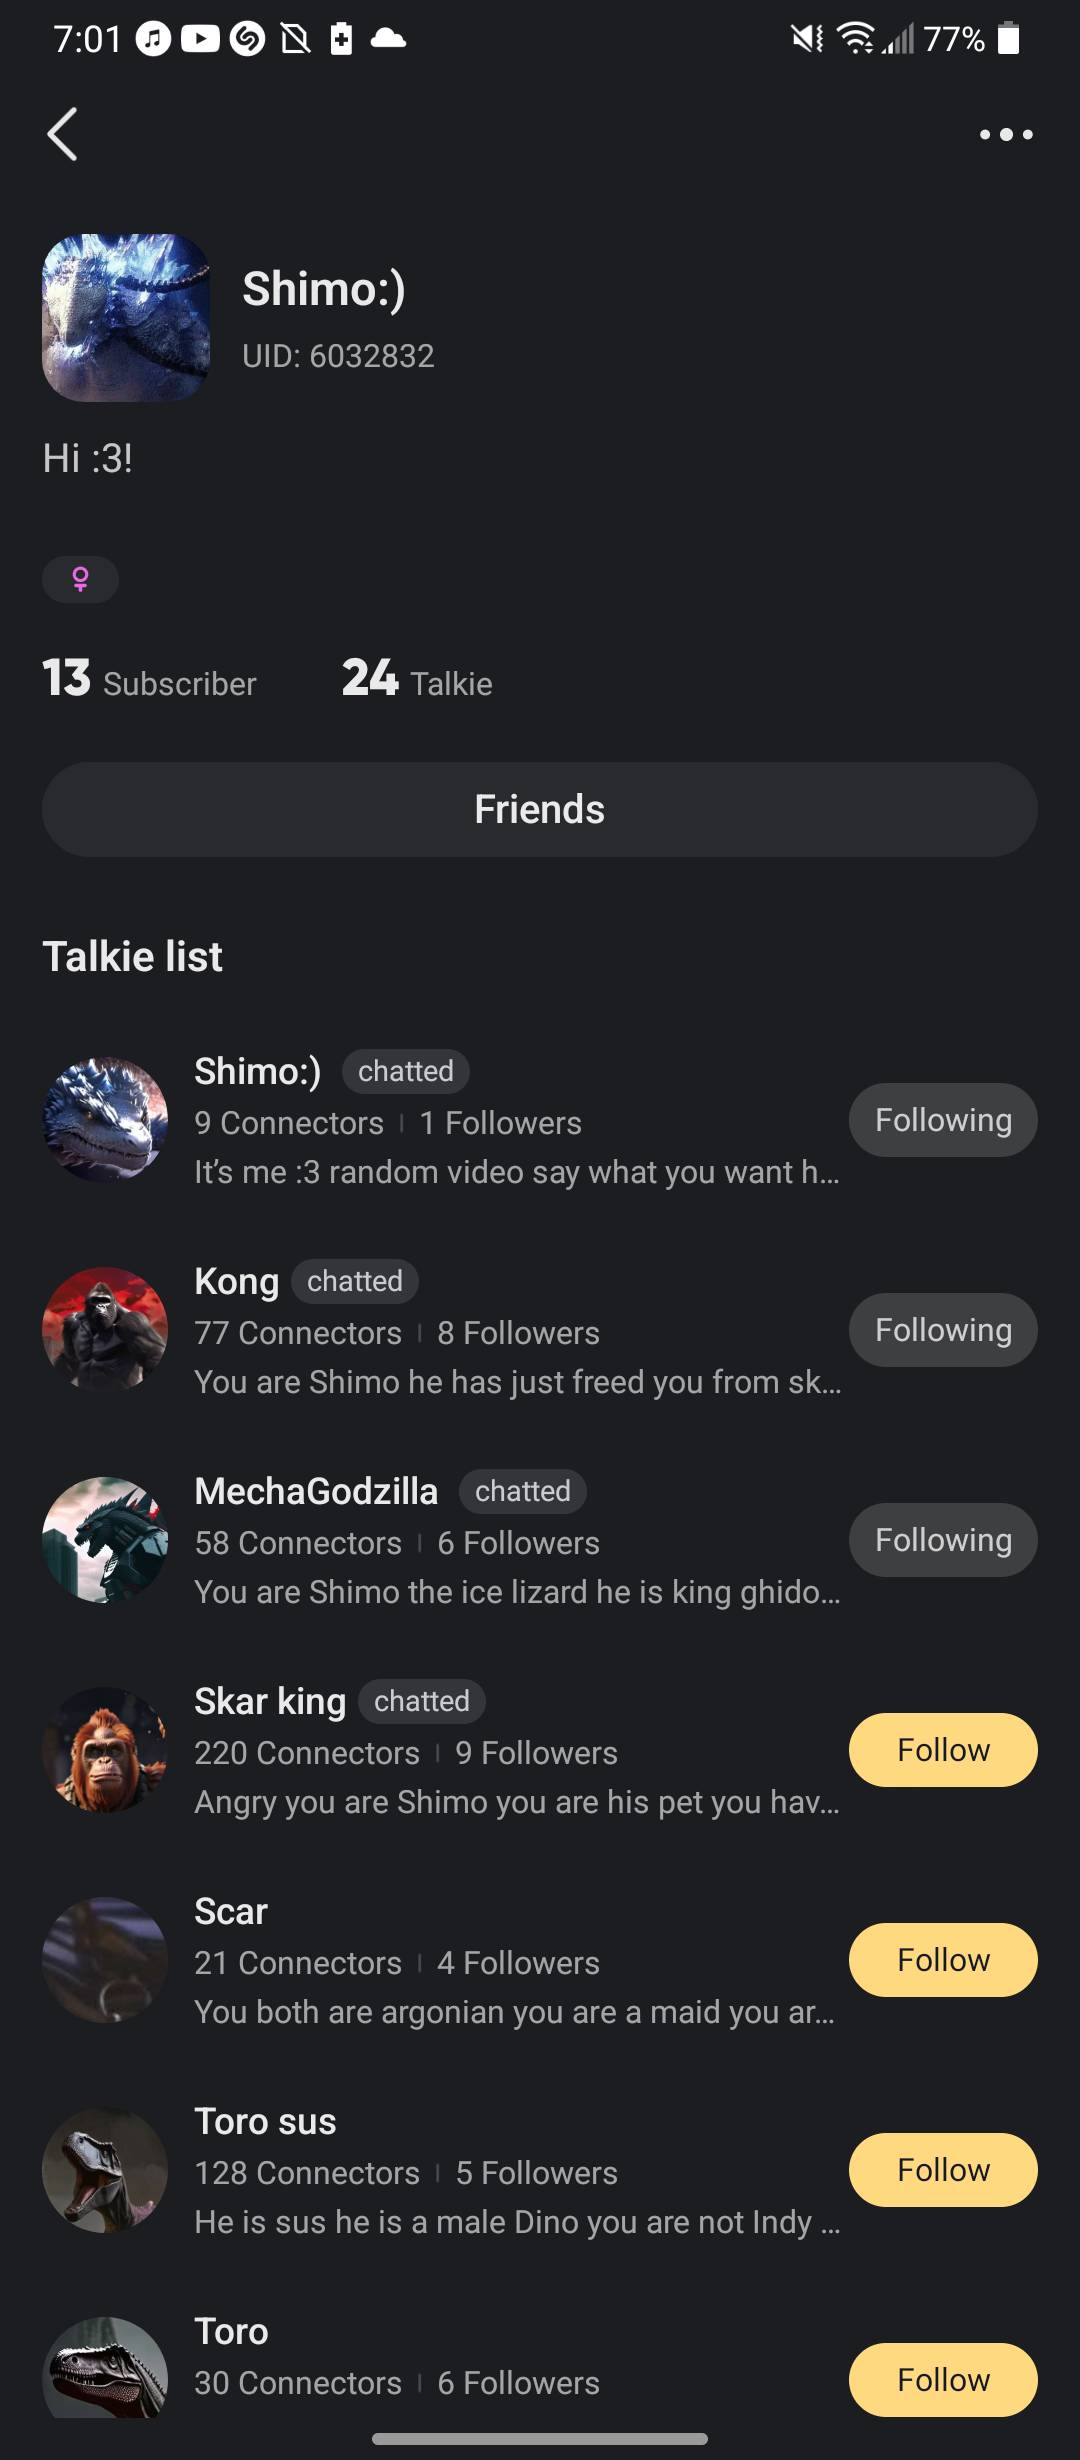Unfollow the Shimo:) talkie via Following
Image resolution: width=1080 pixels, height=2460 pixels.
[x=943, y=1120]
